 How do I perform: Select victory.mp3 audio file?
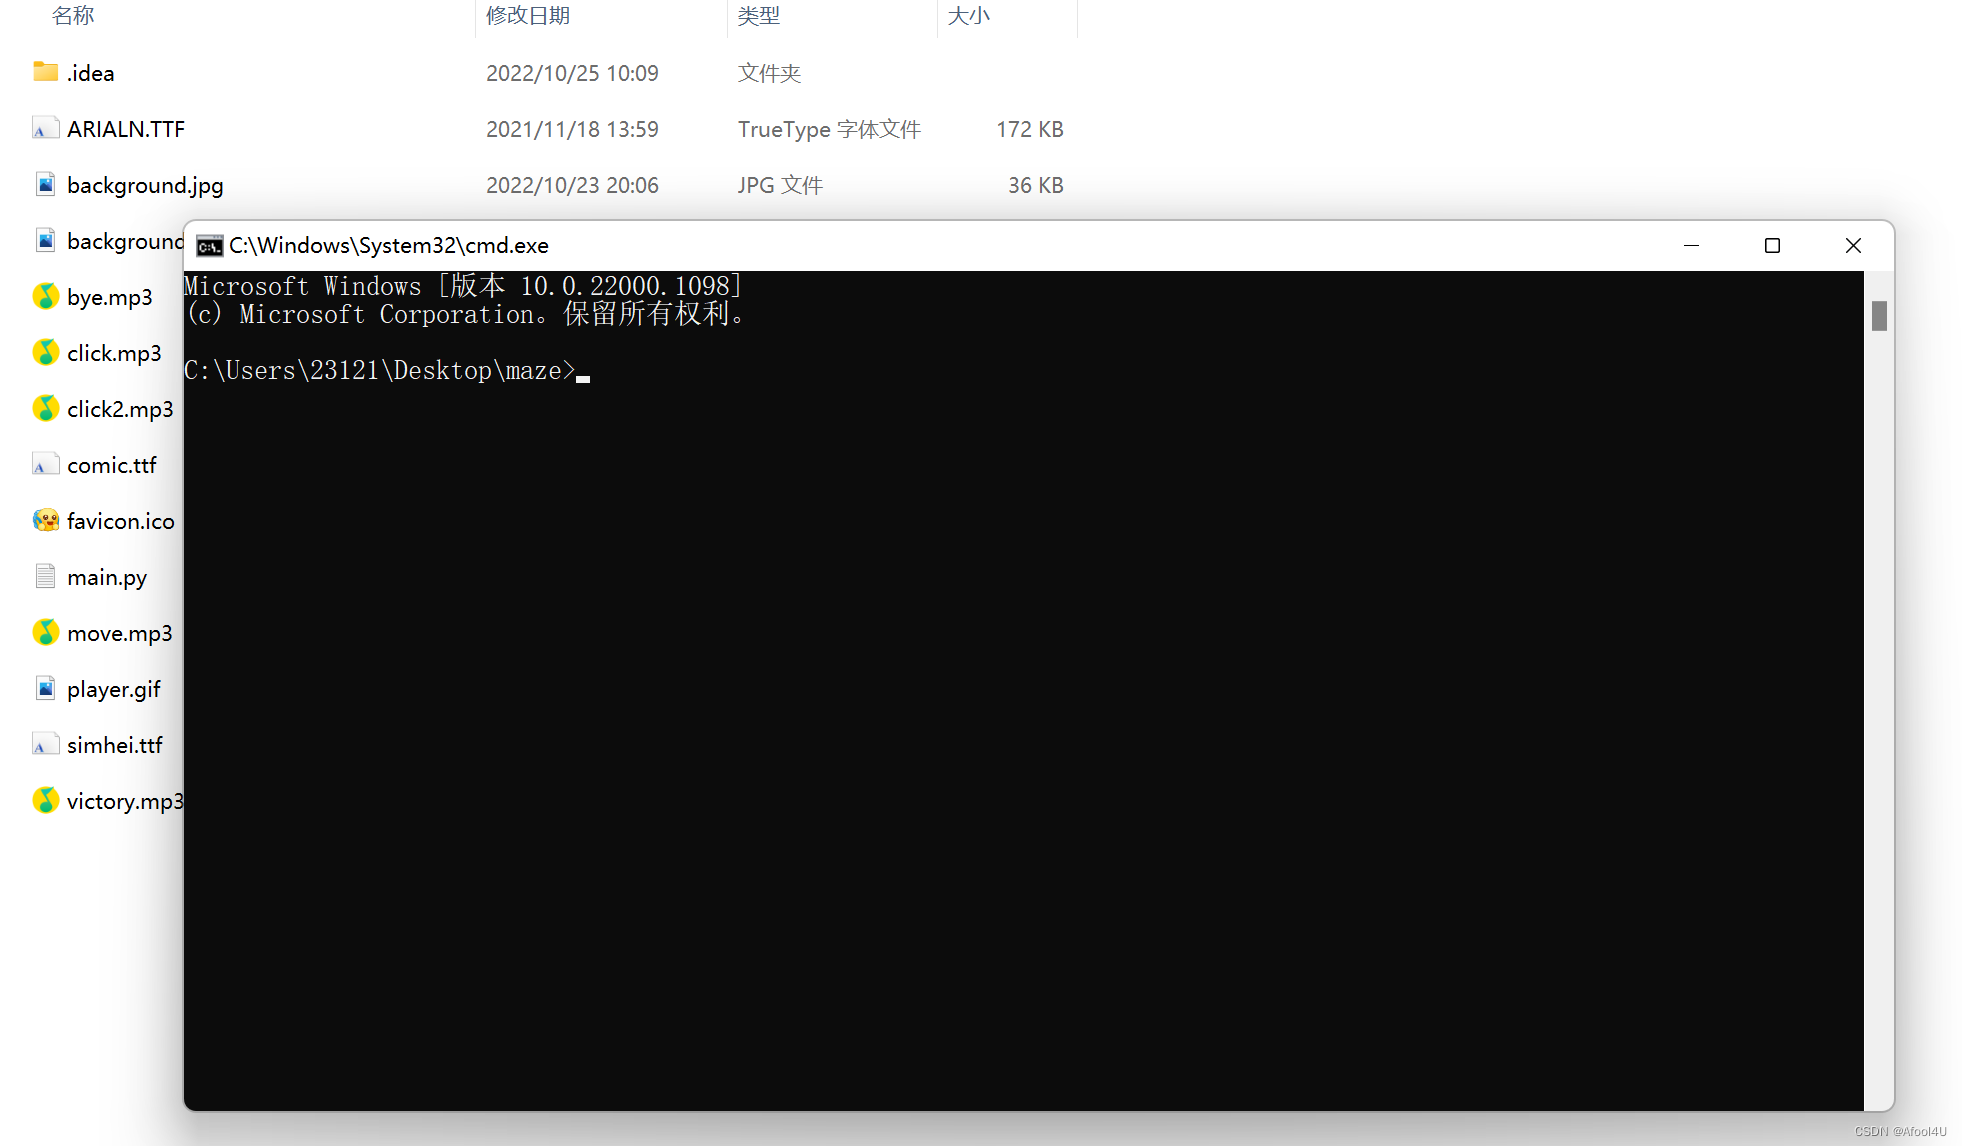point(121,801)
